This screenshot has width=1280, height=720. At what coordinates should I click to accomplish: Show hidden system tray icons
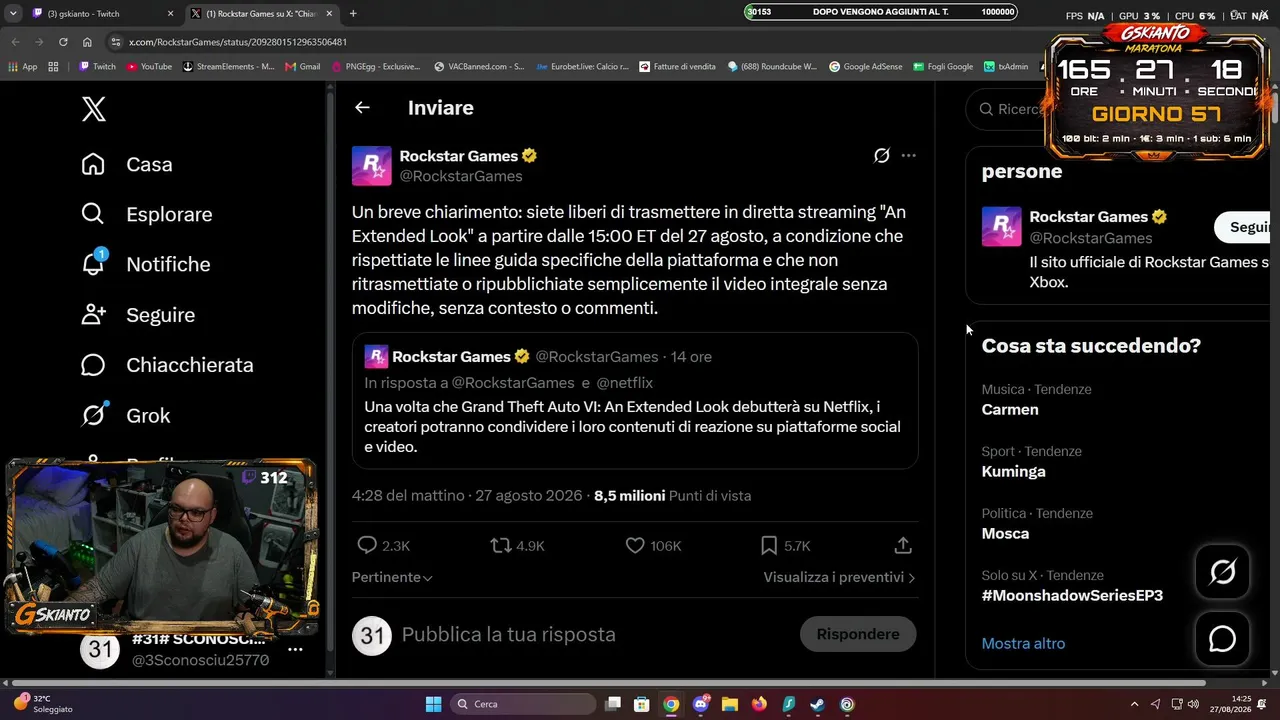pos(1134,704)
